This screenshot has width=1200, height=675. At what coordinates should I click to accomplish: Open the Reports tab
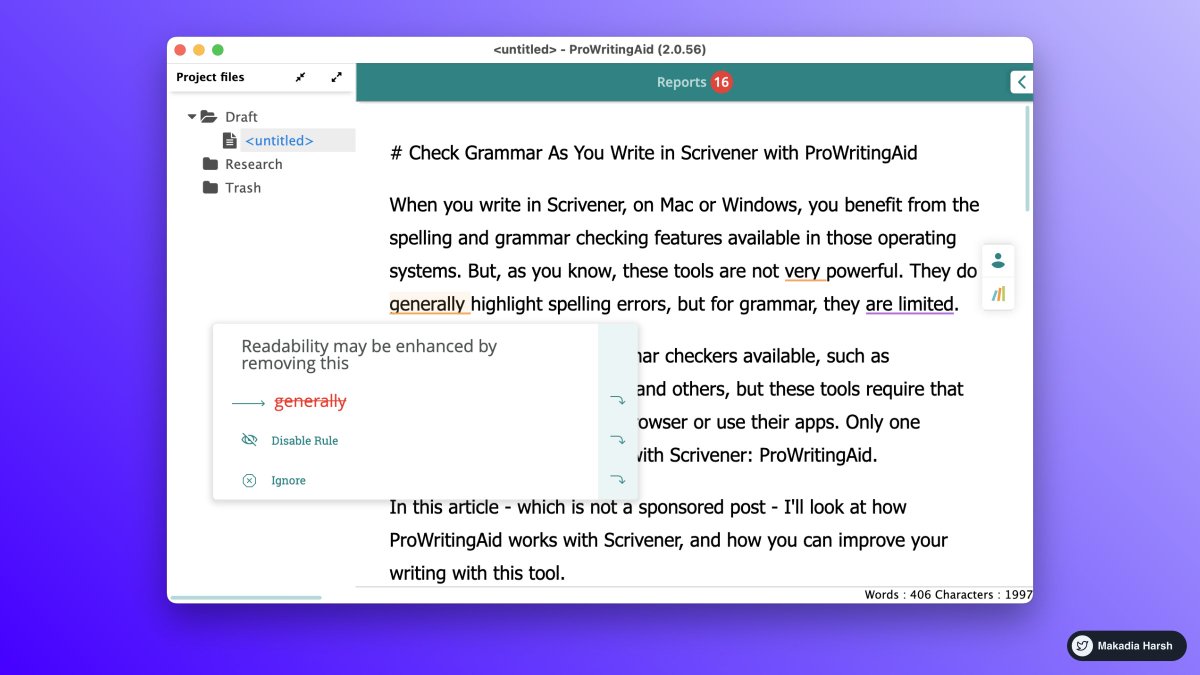click(x=681, y=82)
